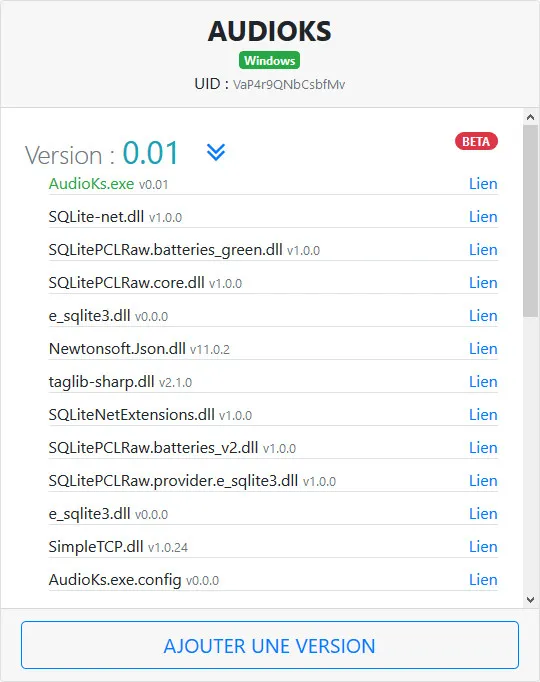Image resolution: width=540 pixels, height=682 pixels.
Task: Click the red BETA badge
Action: [476, 141]
